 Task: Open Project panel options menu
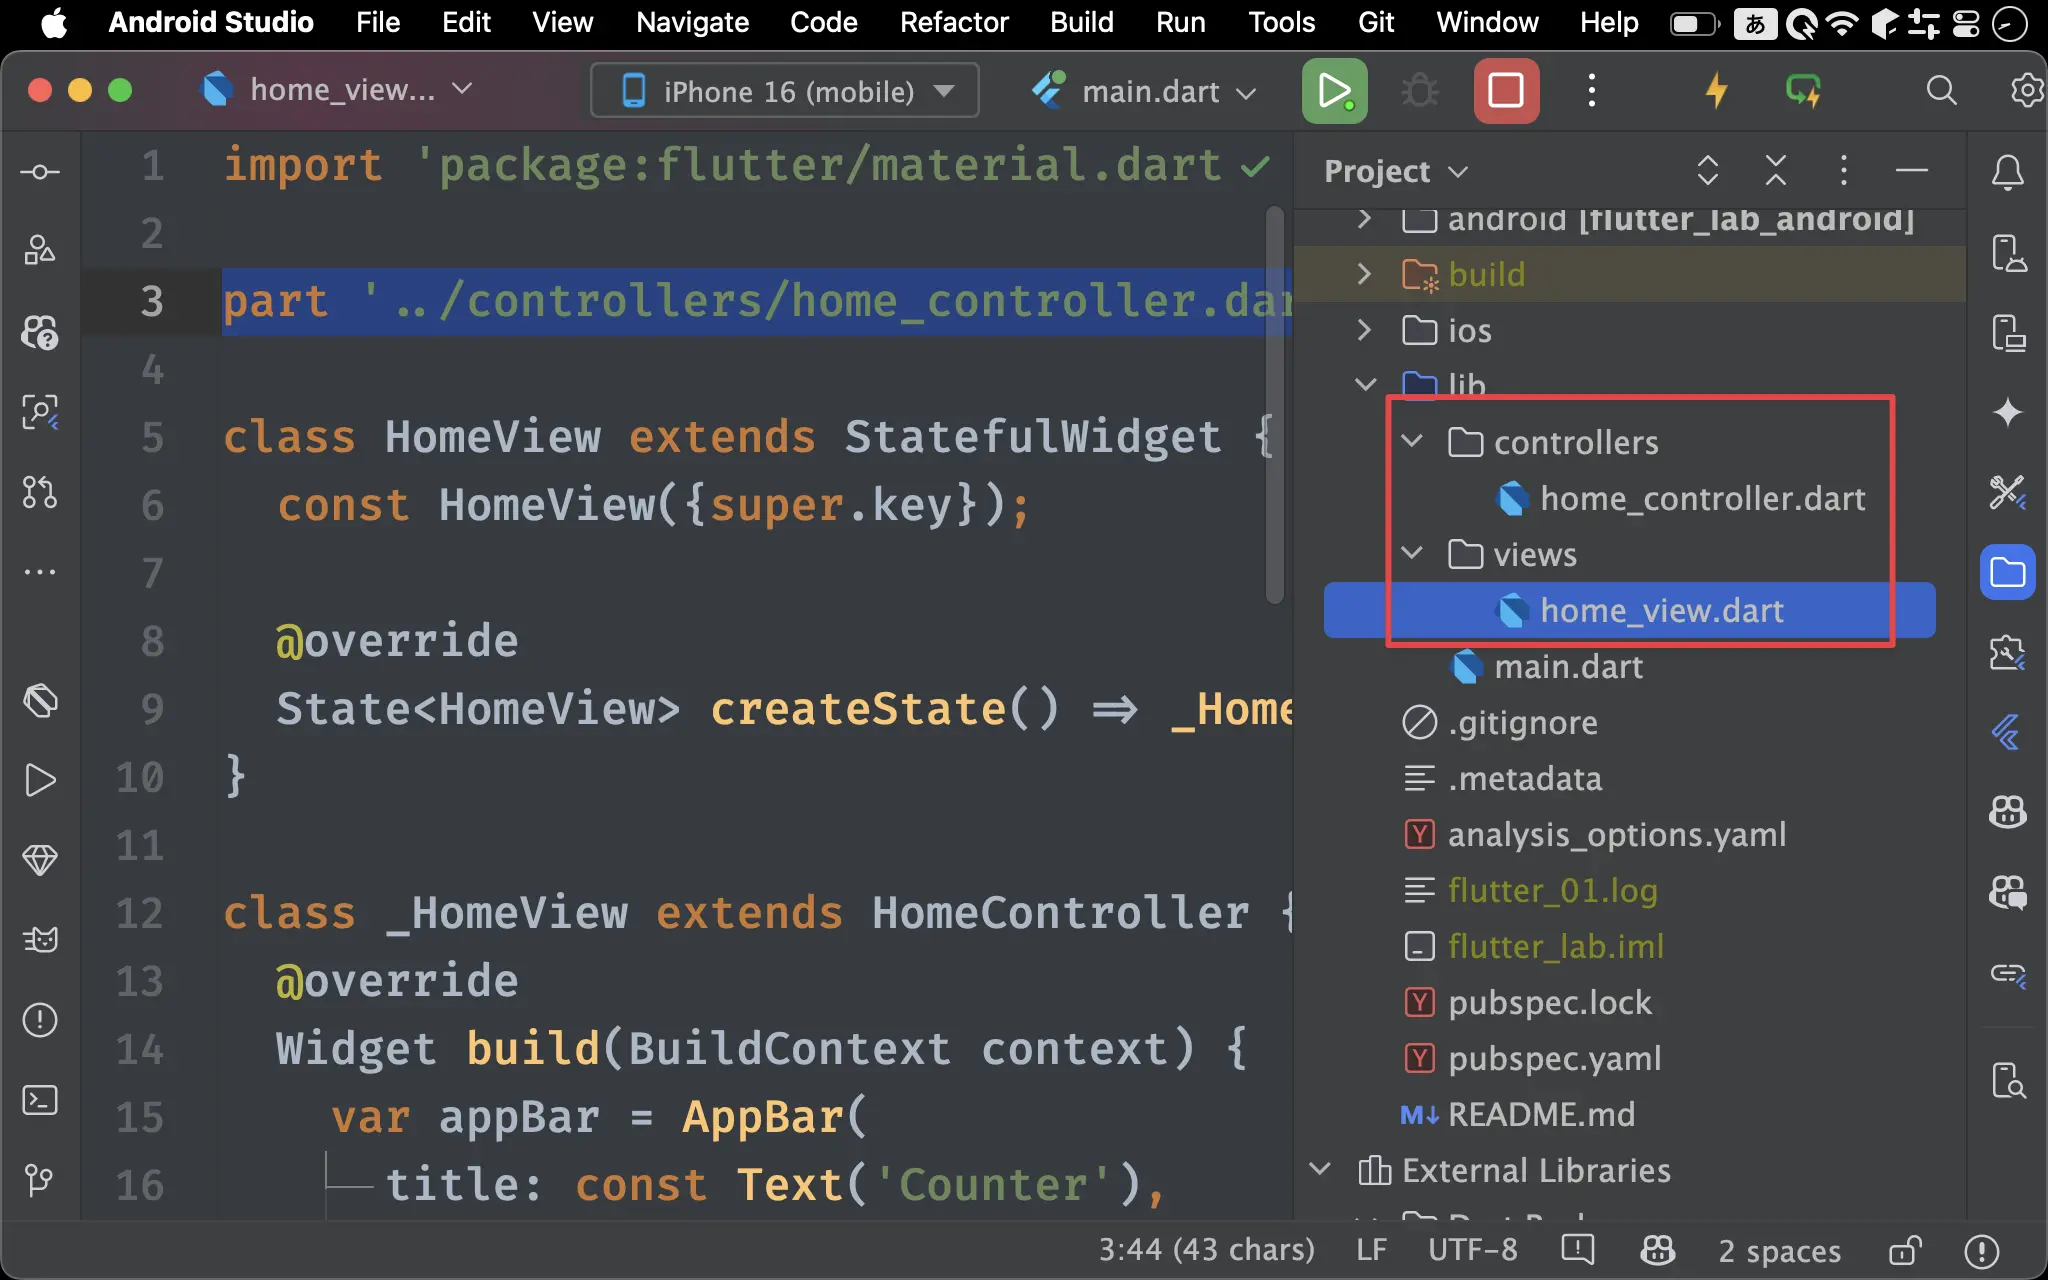coord(1844,171)
